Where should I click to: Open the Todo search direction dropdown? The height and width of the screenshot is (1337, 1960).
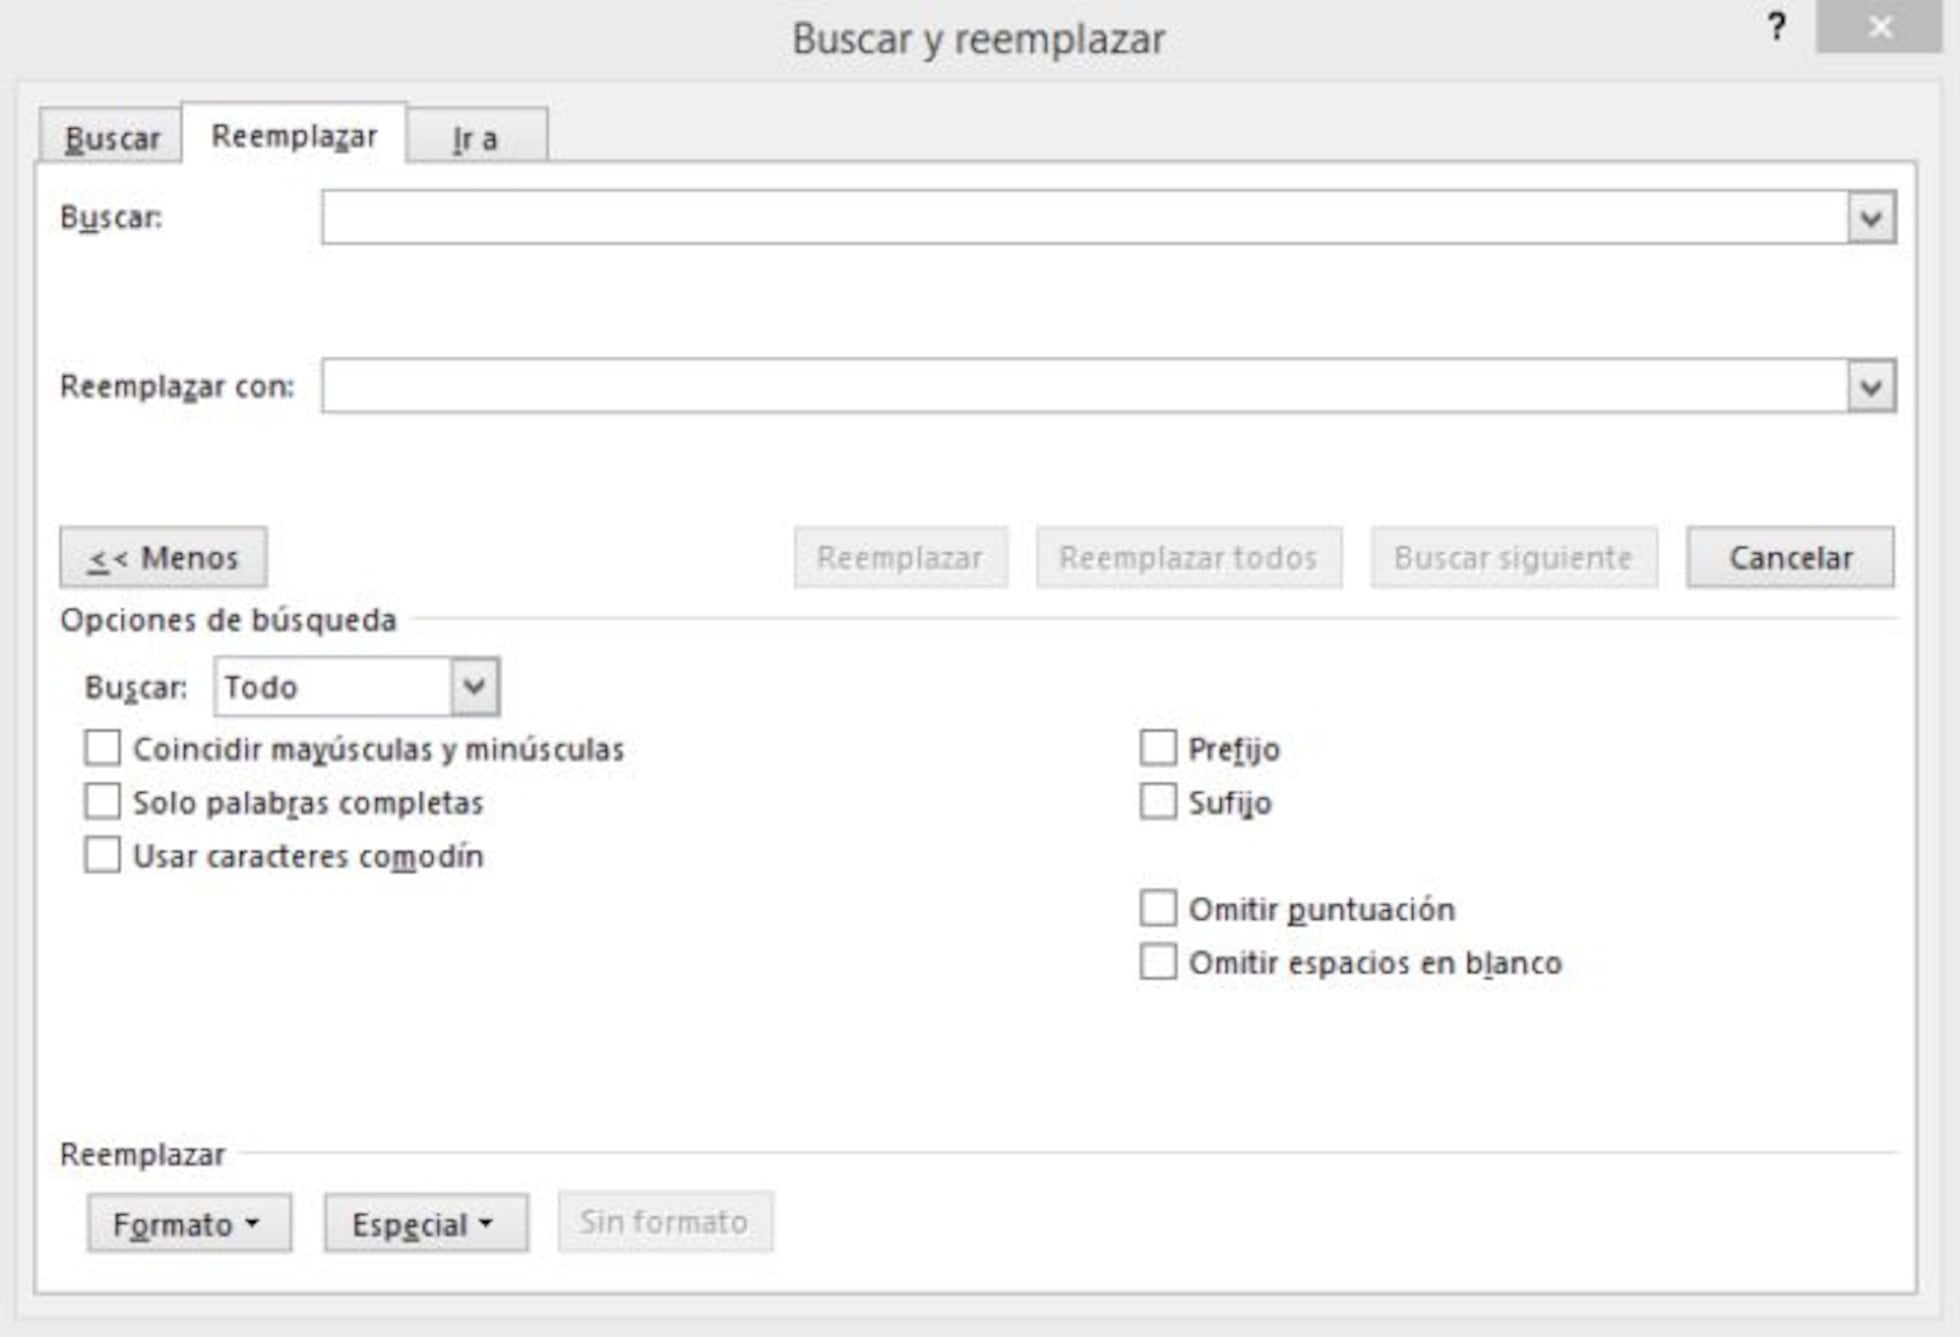point(474,687)
